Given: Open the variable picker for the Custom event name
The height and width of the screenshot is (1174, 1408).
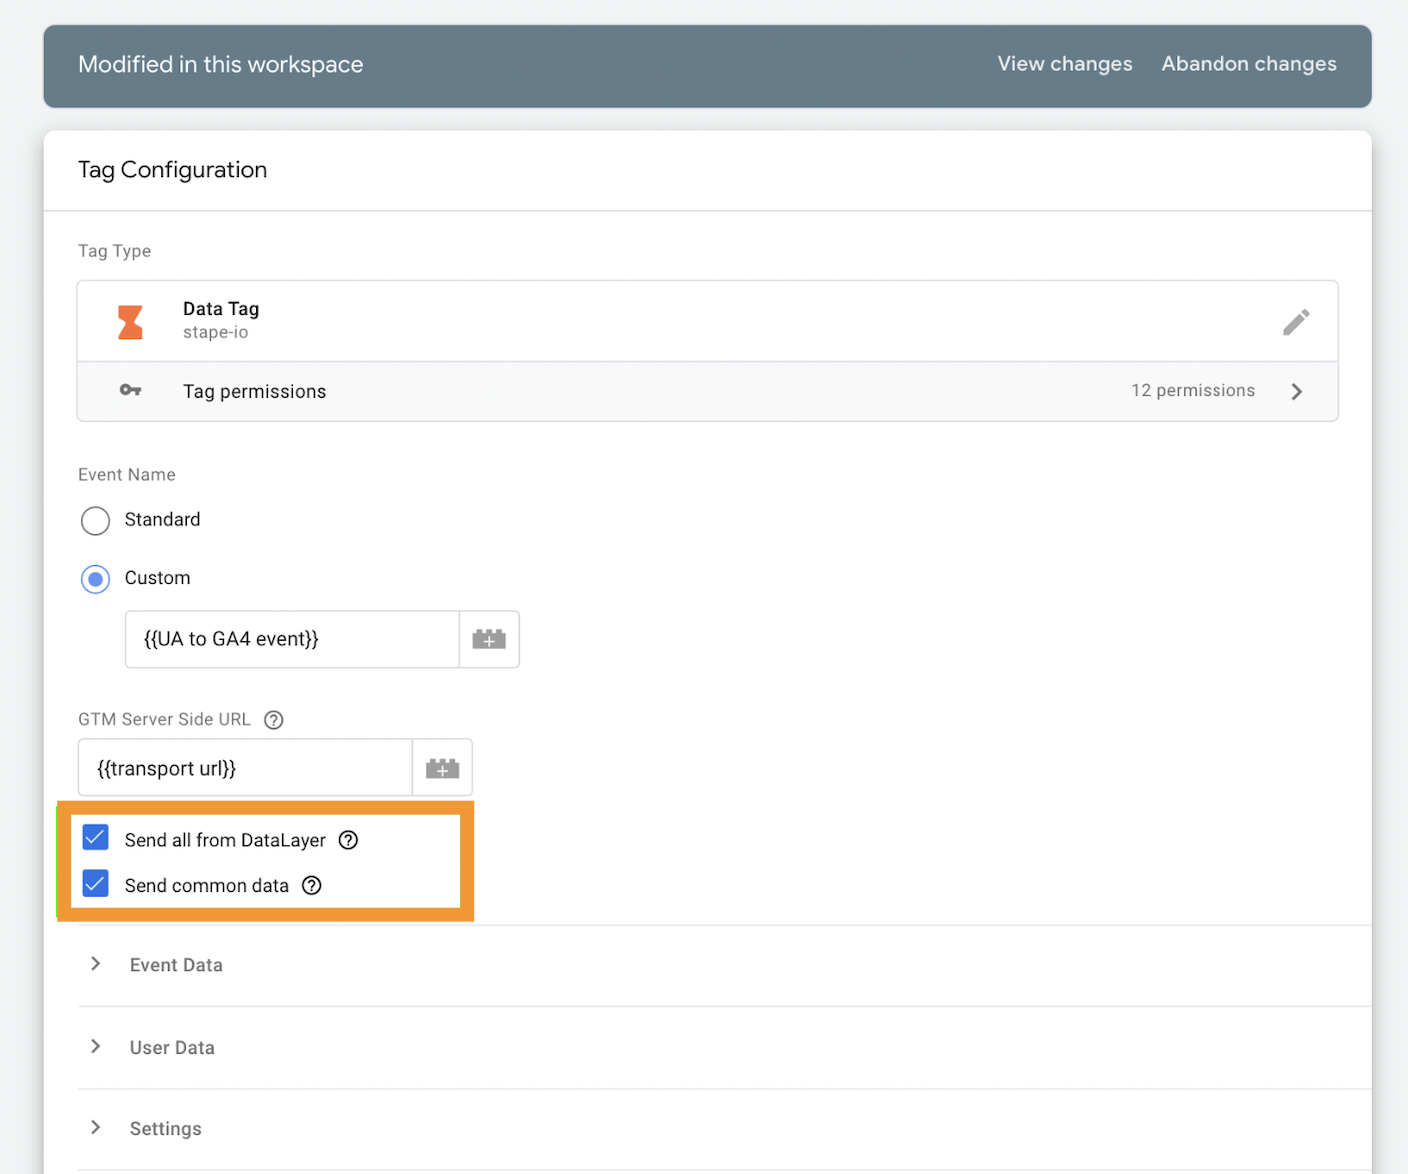Looking at the screenshot, I should pyautogui.click(x=489, y=639).
